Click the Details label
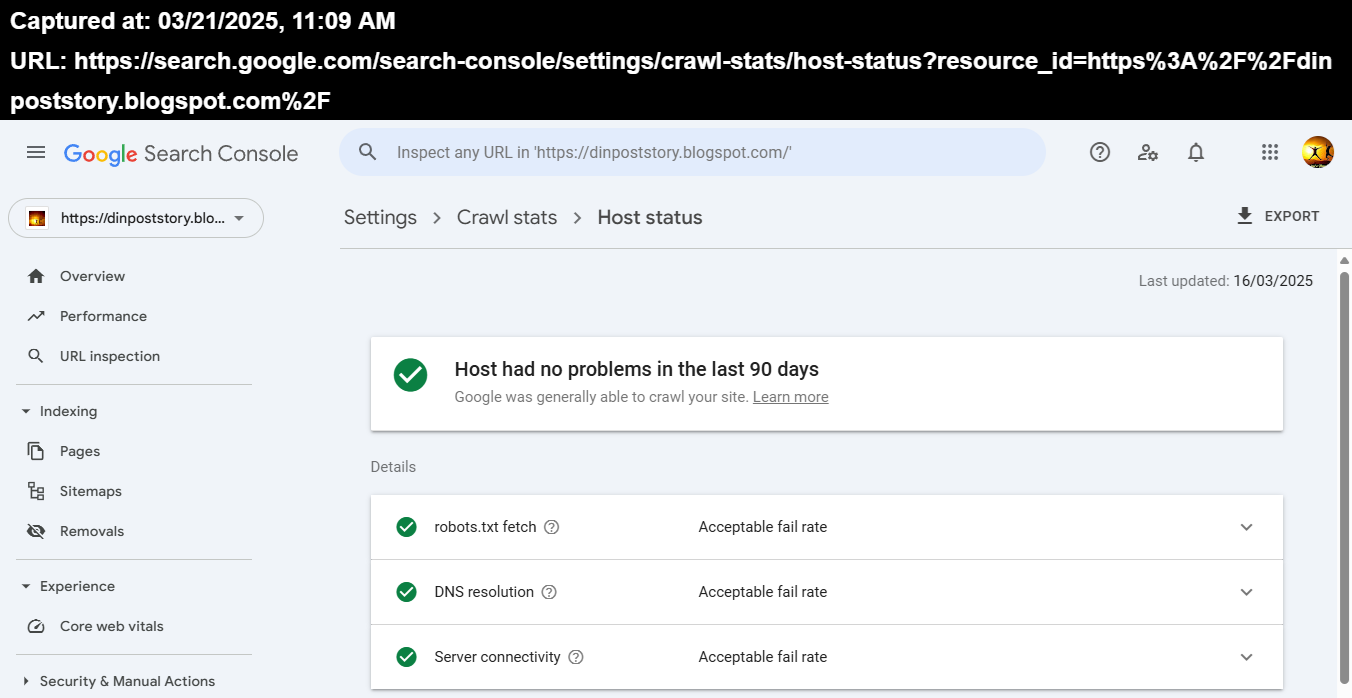 tap(393, 467)
